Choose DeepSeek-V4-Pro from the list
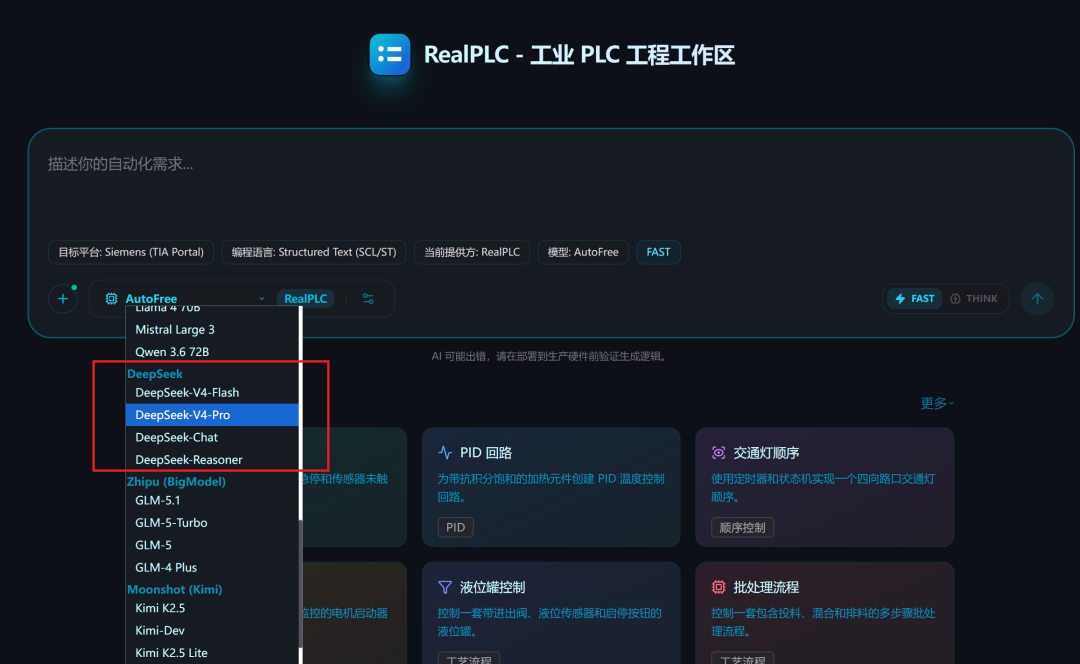This screenshot has height=664, width=1080. [x=212, y=415]
